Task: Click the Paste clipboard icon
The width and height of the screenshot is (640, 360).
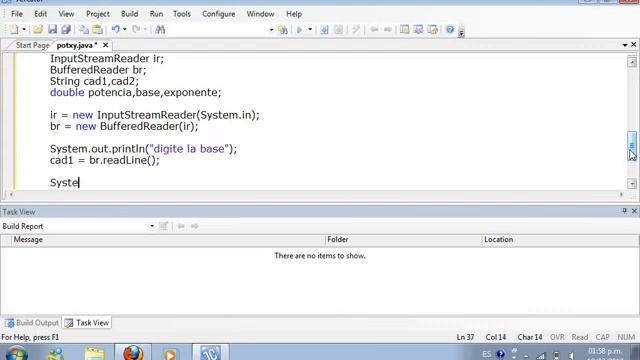Action: [98, 29]
